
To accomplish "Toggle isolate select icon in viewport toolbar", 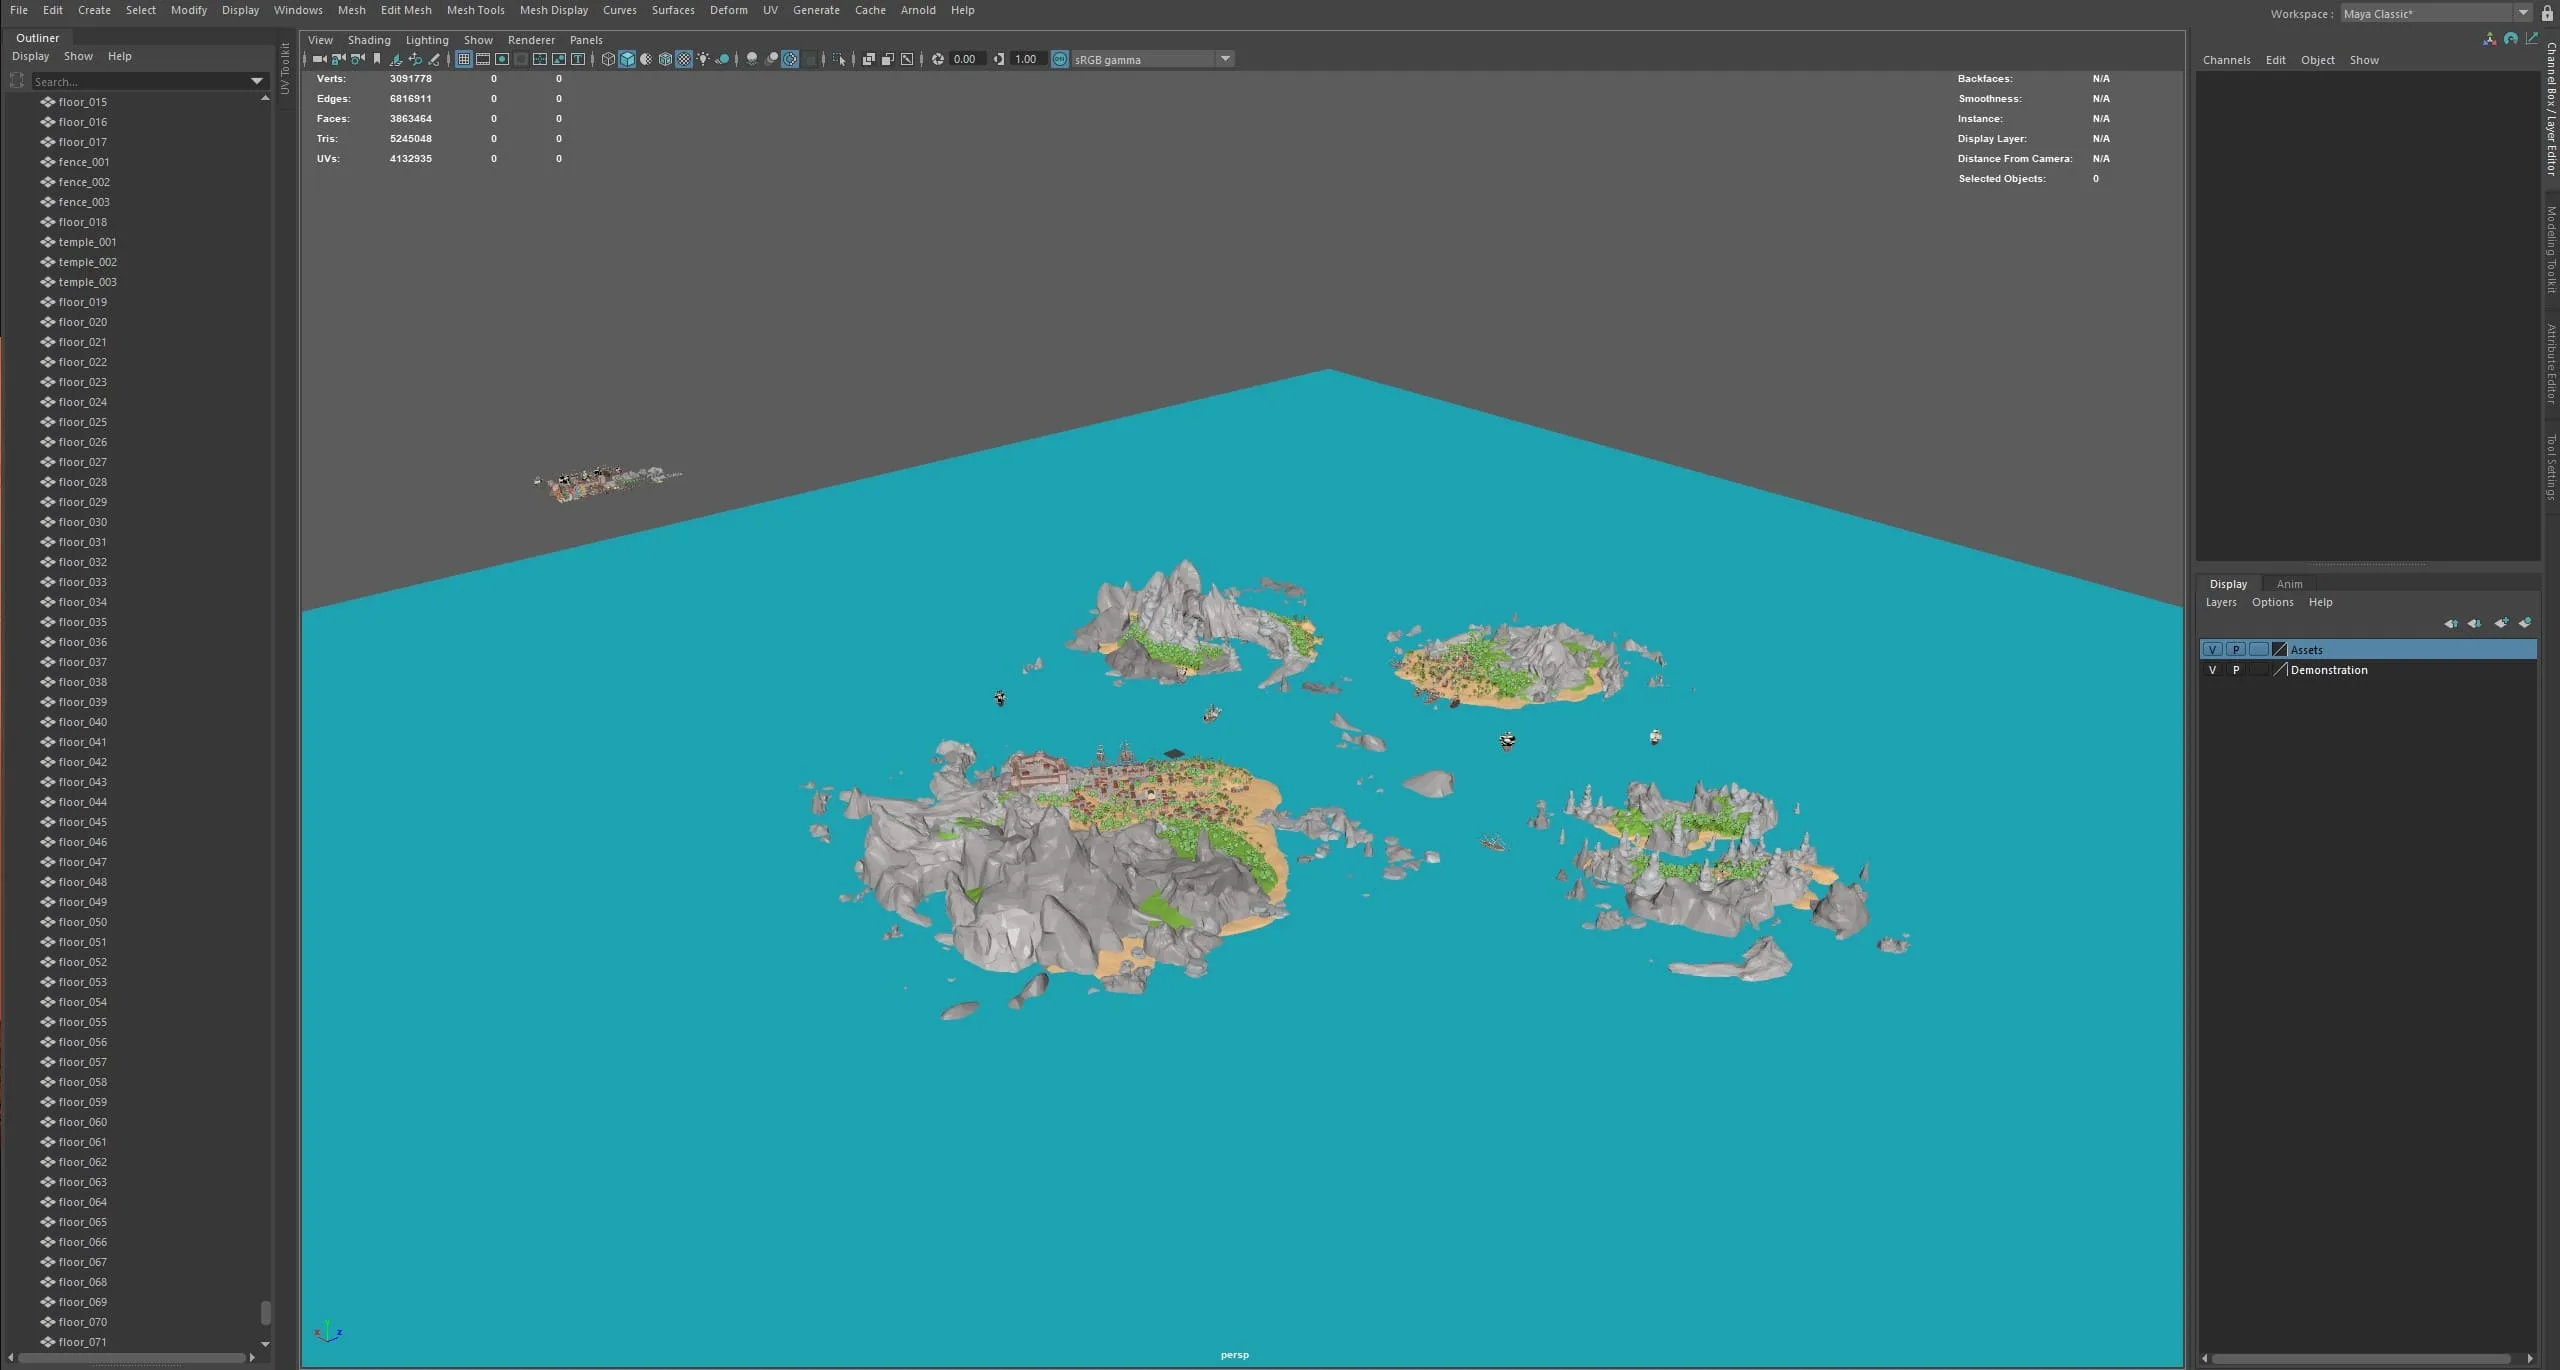I will coord(840,59).
